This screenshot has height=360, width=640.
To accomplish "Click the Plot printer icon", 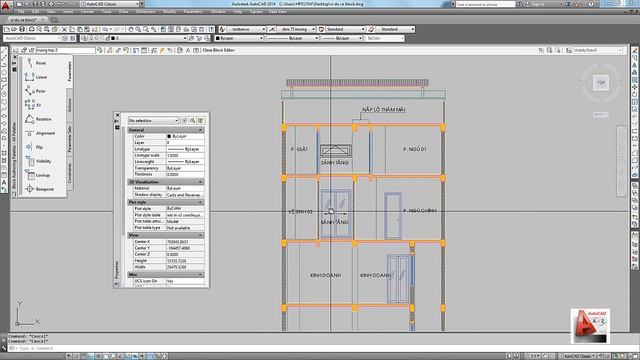I will pos(31,29).
